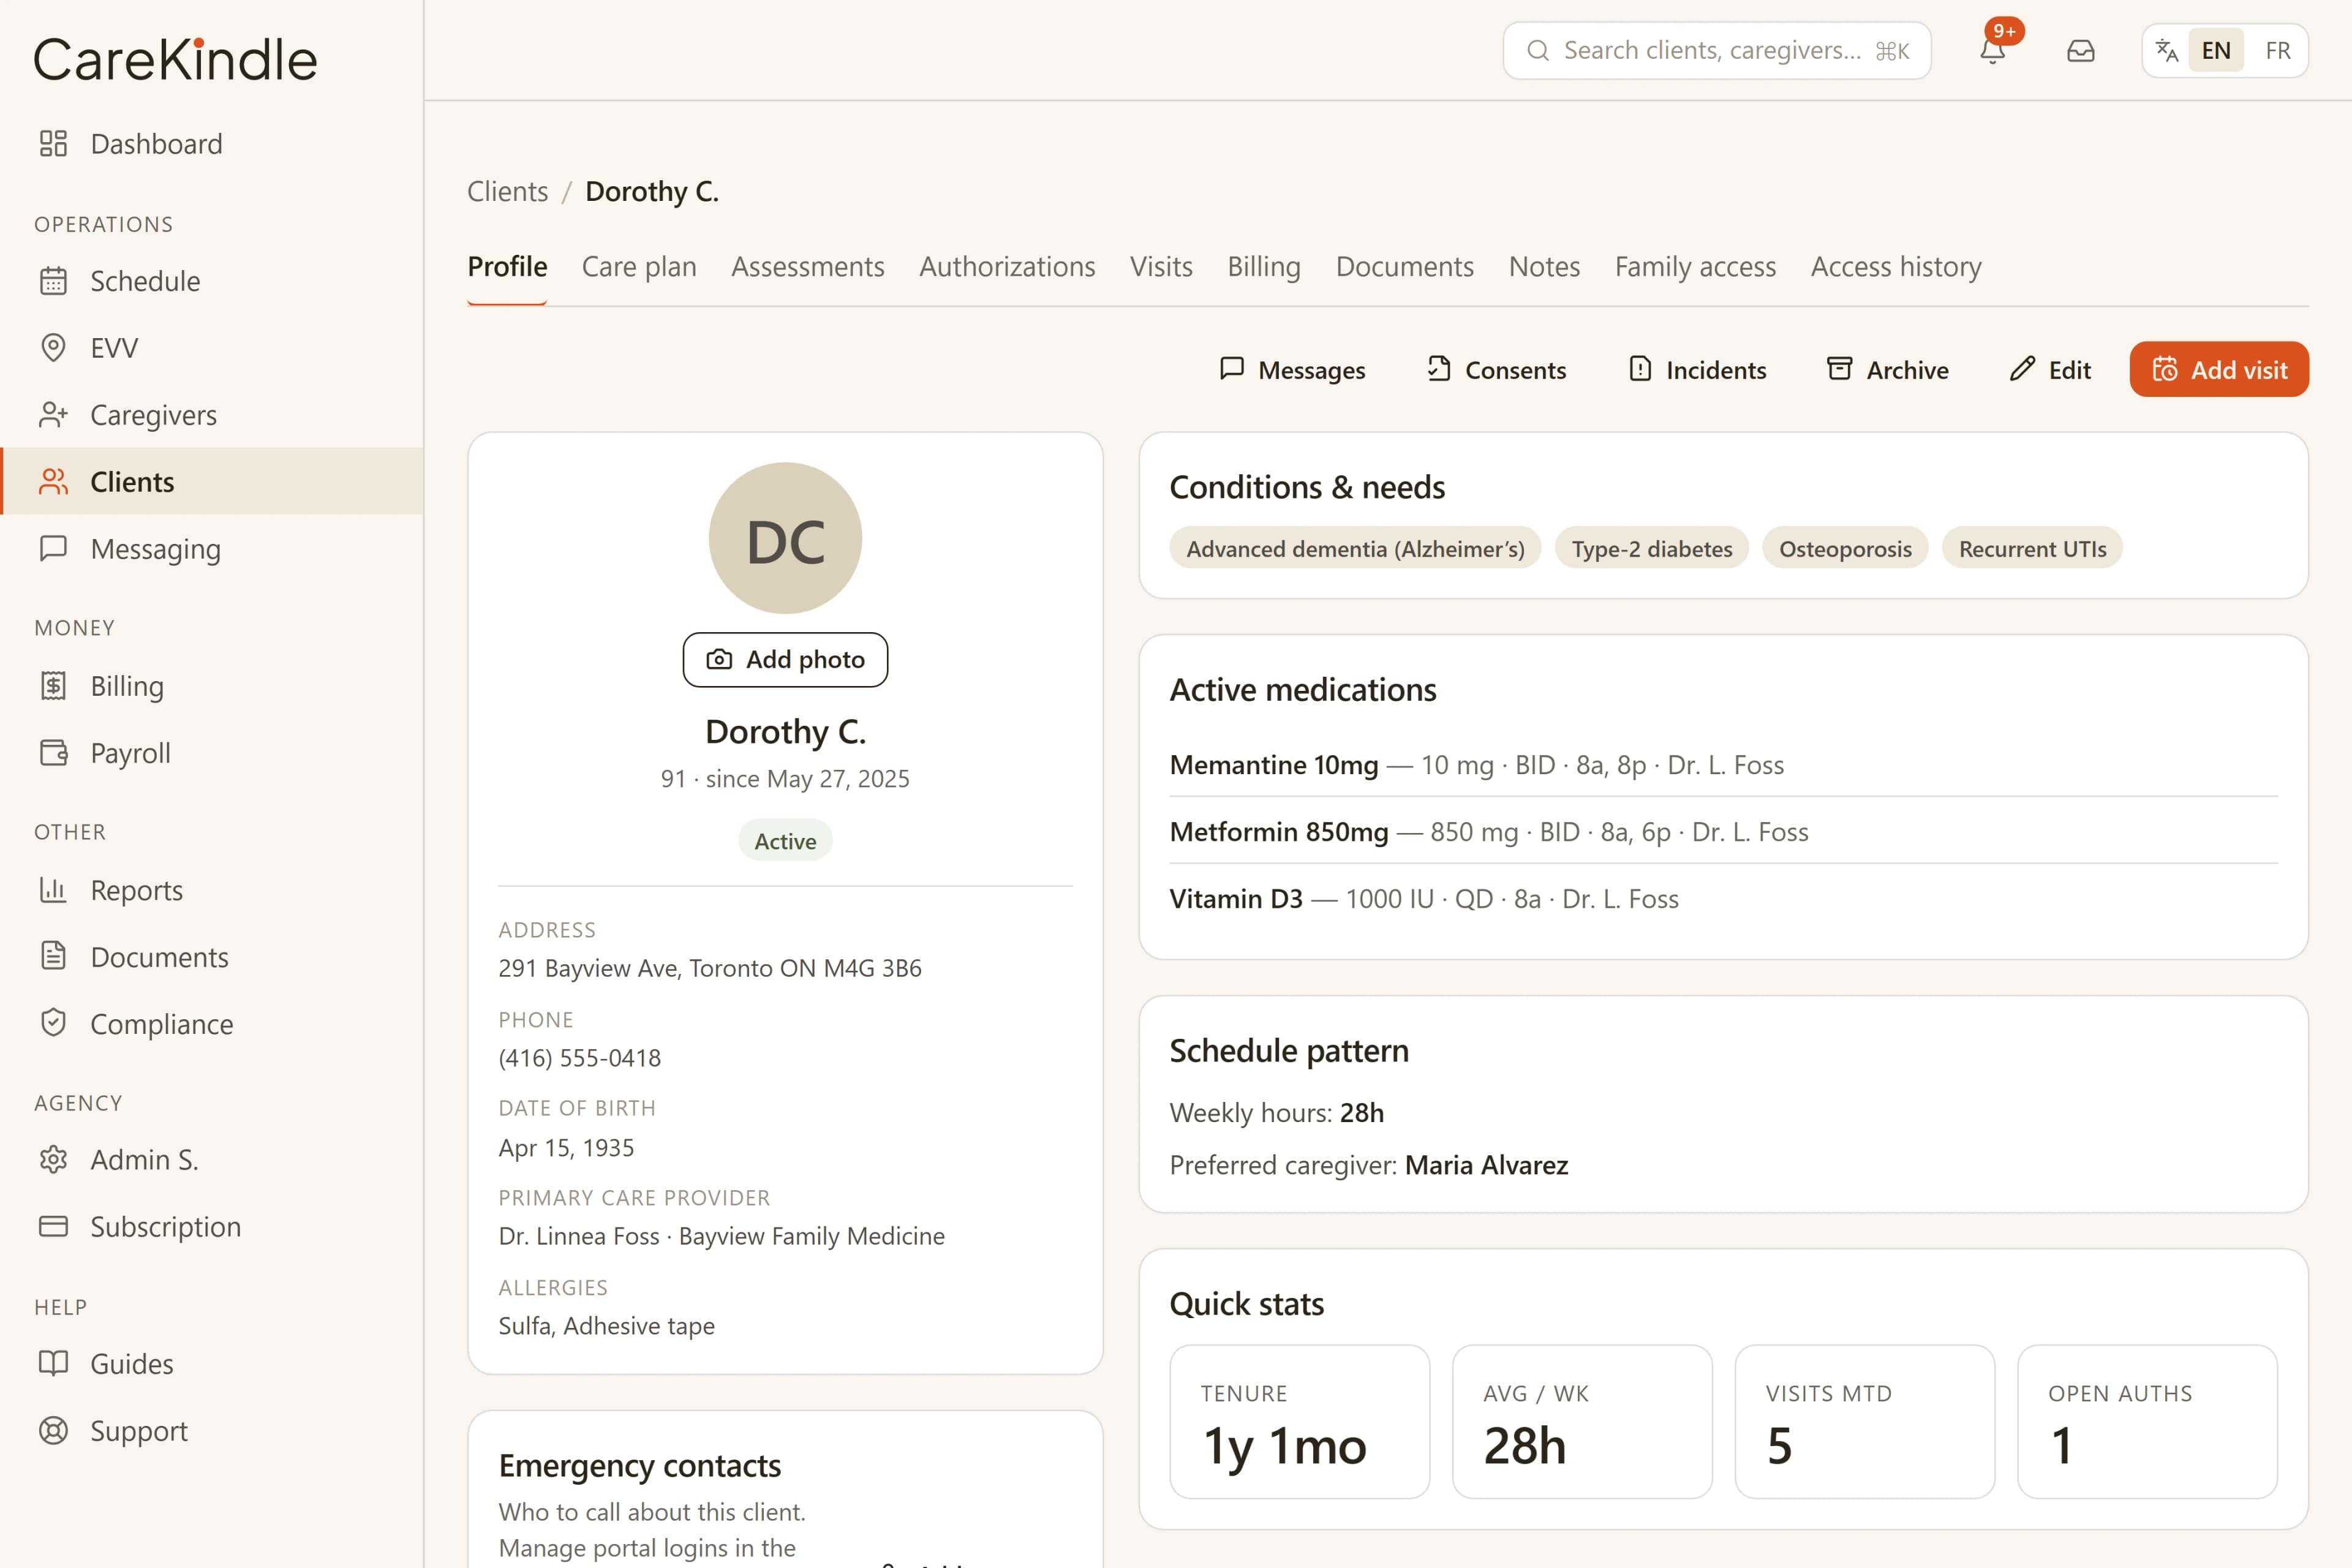Open the inbox tray icon
The image size is (2352, 1568).
2081,50
